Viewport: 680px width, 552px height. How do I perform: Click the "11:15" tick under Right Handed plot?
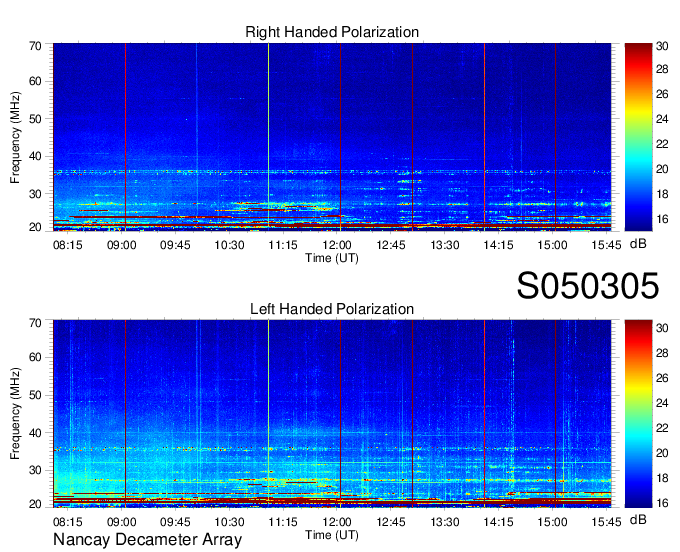tap(283, 245)
